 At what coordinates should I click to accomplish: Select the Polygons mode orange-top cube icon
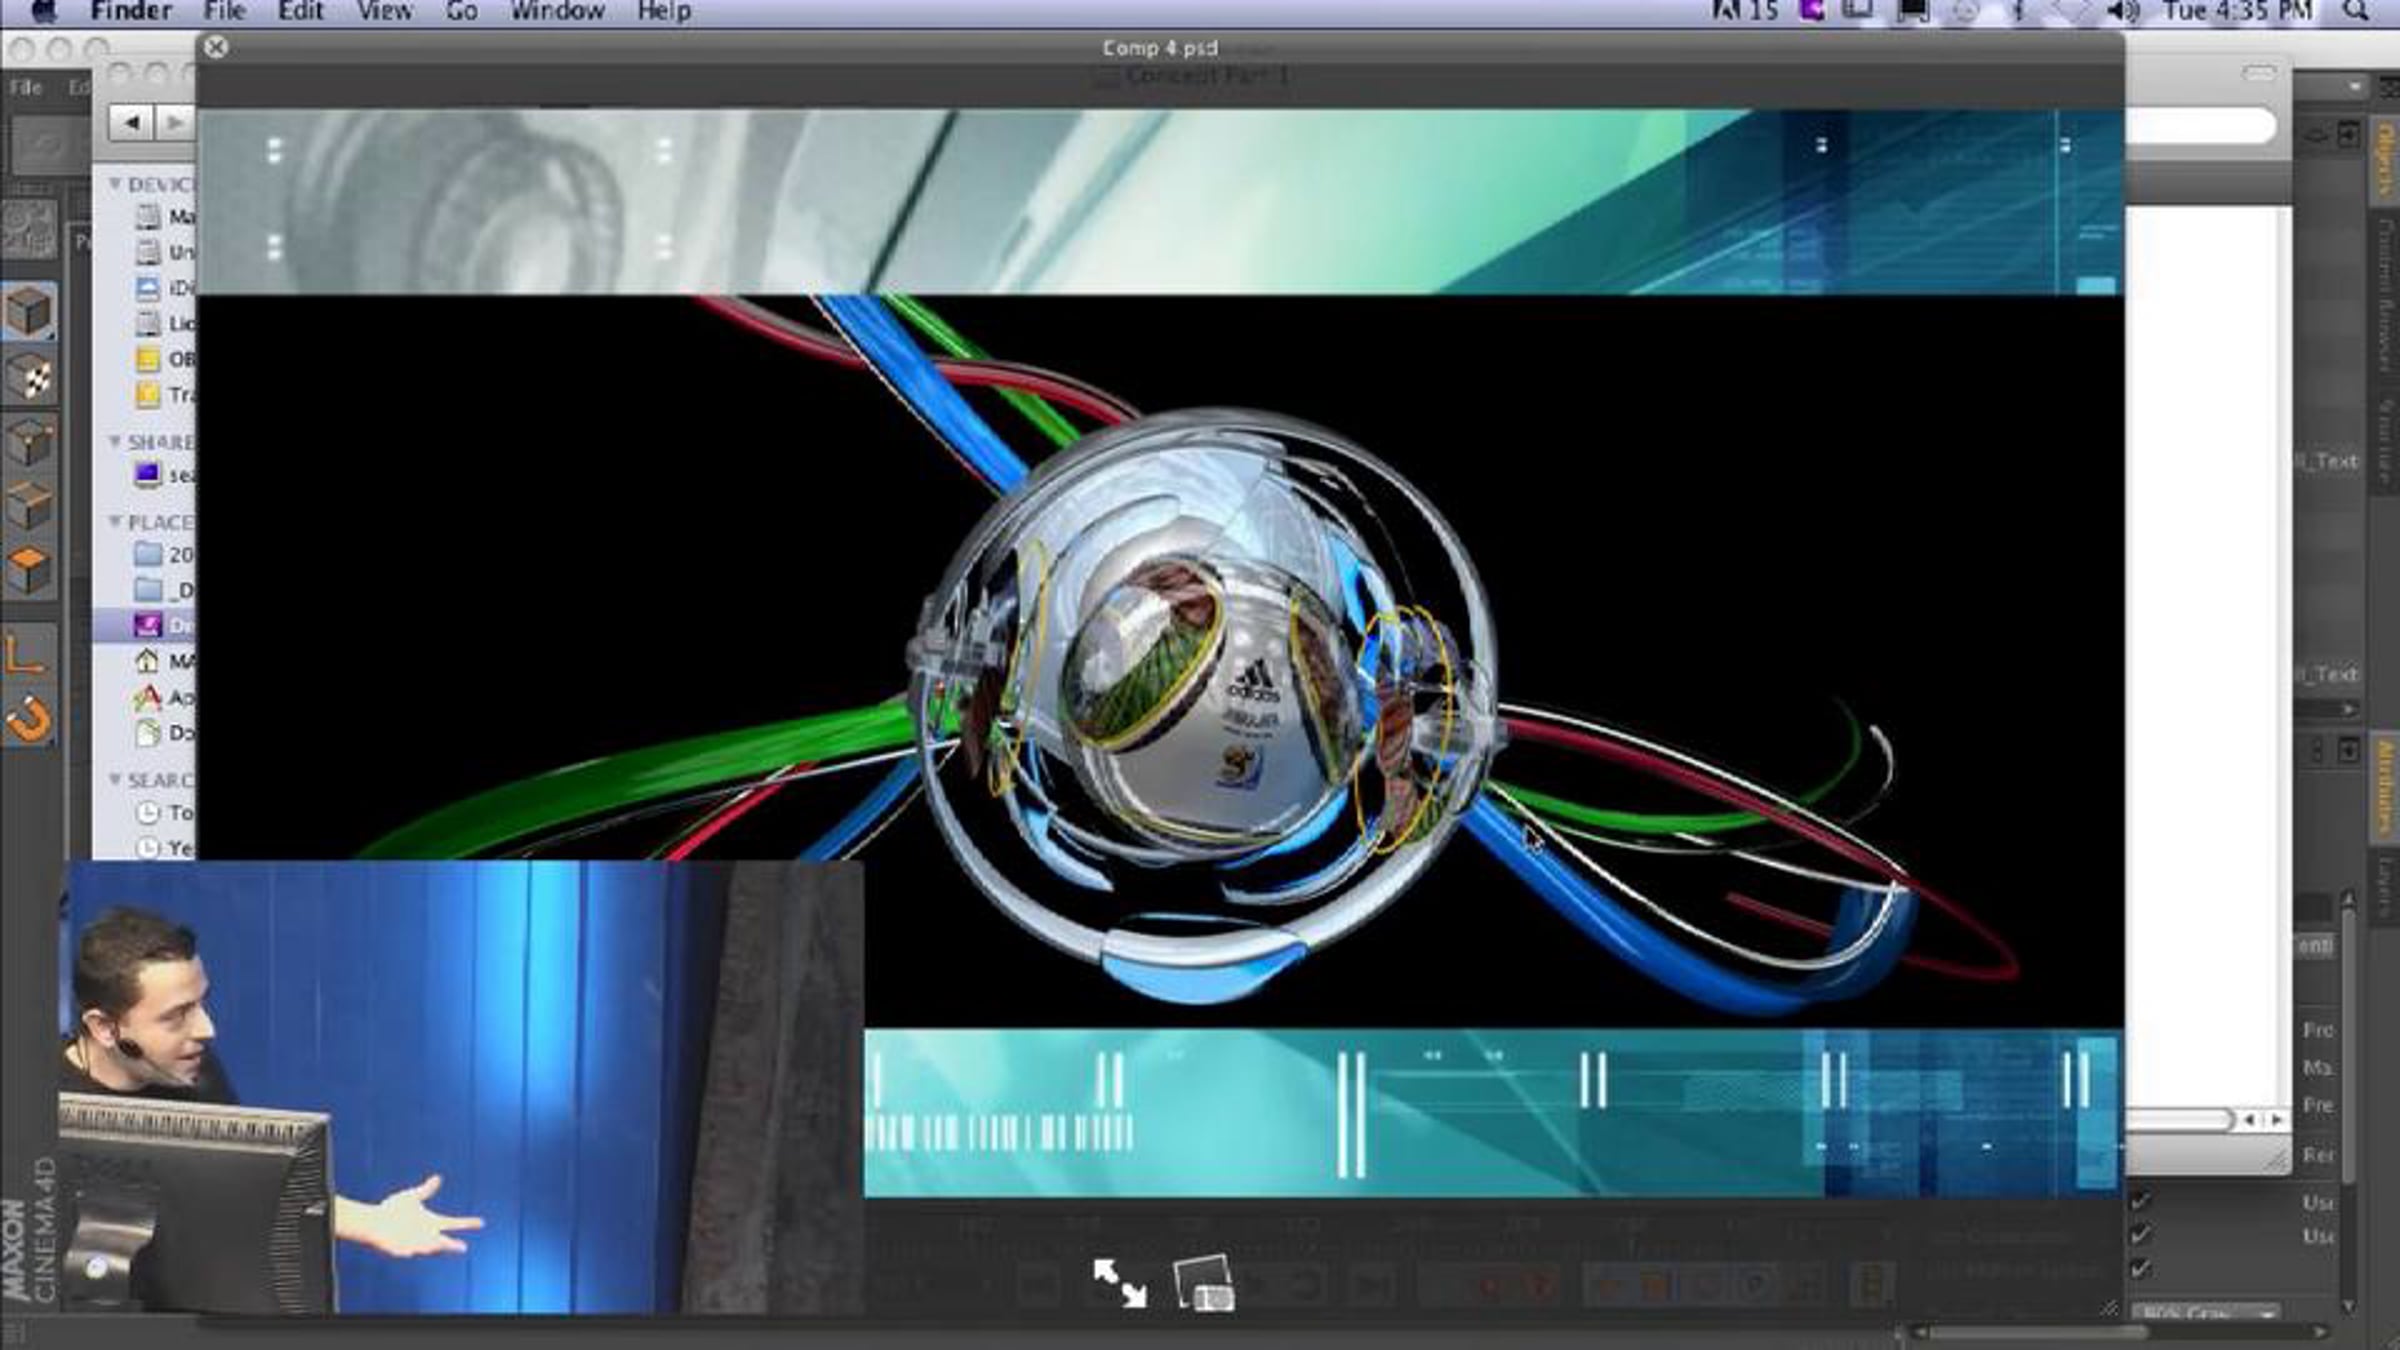(29, 571)
